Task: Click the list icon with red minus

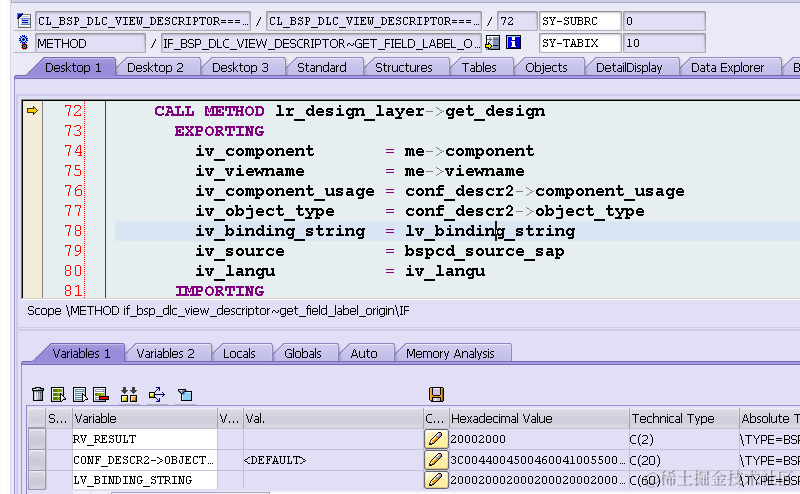Action: pyautogui.click(x=101, y=394)
